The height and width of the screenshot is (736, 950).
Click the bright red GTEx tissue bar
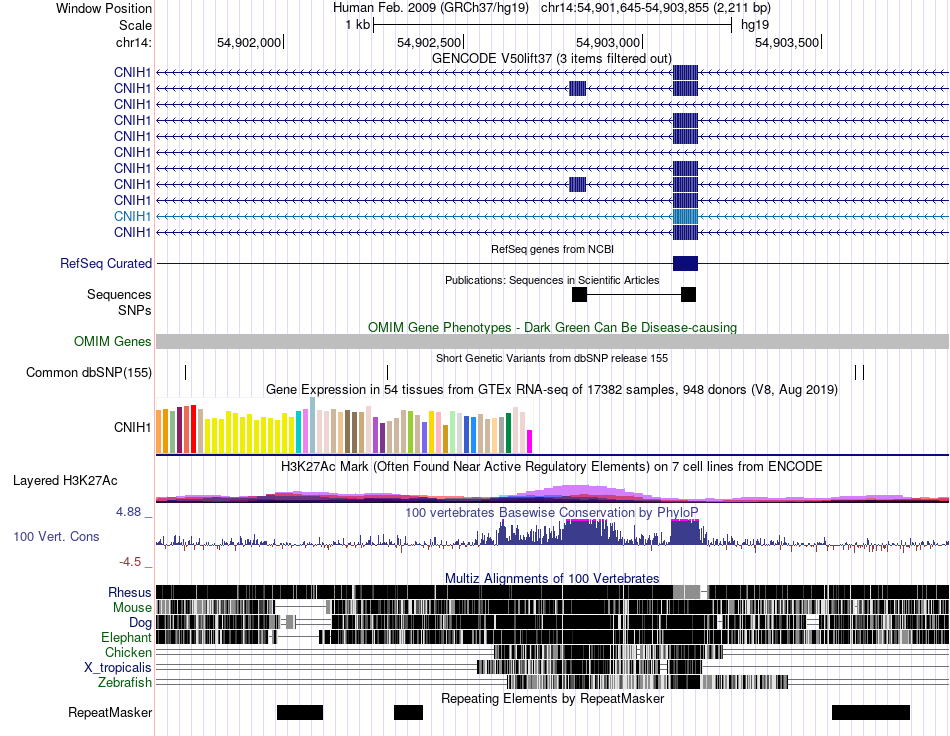(x=193, y=429)
